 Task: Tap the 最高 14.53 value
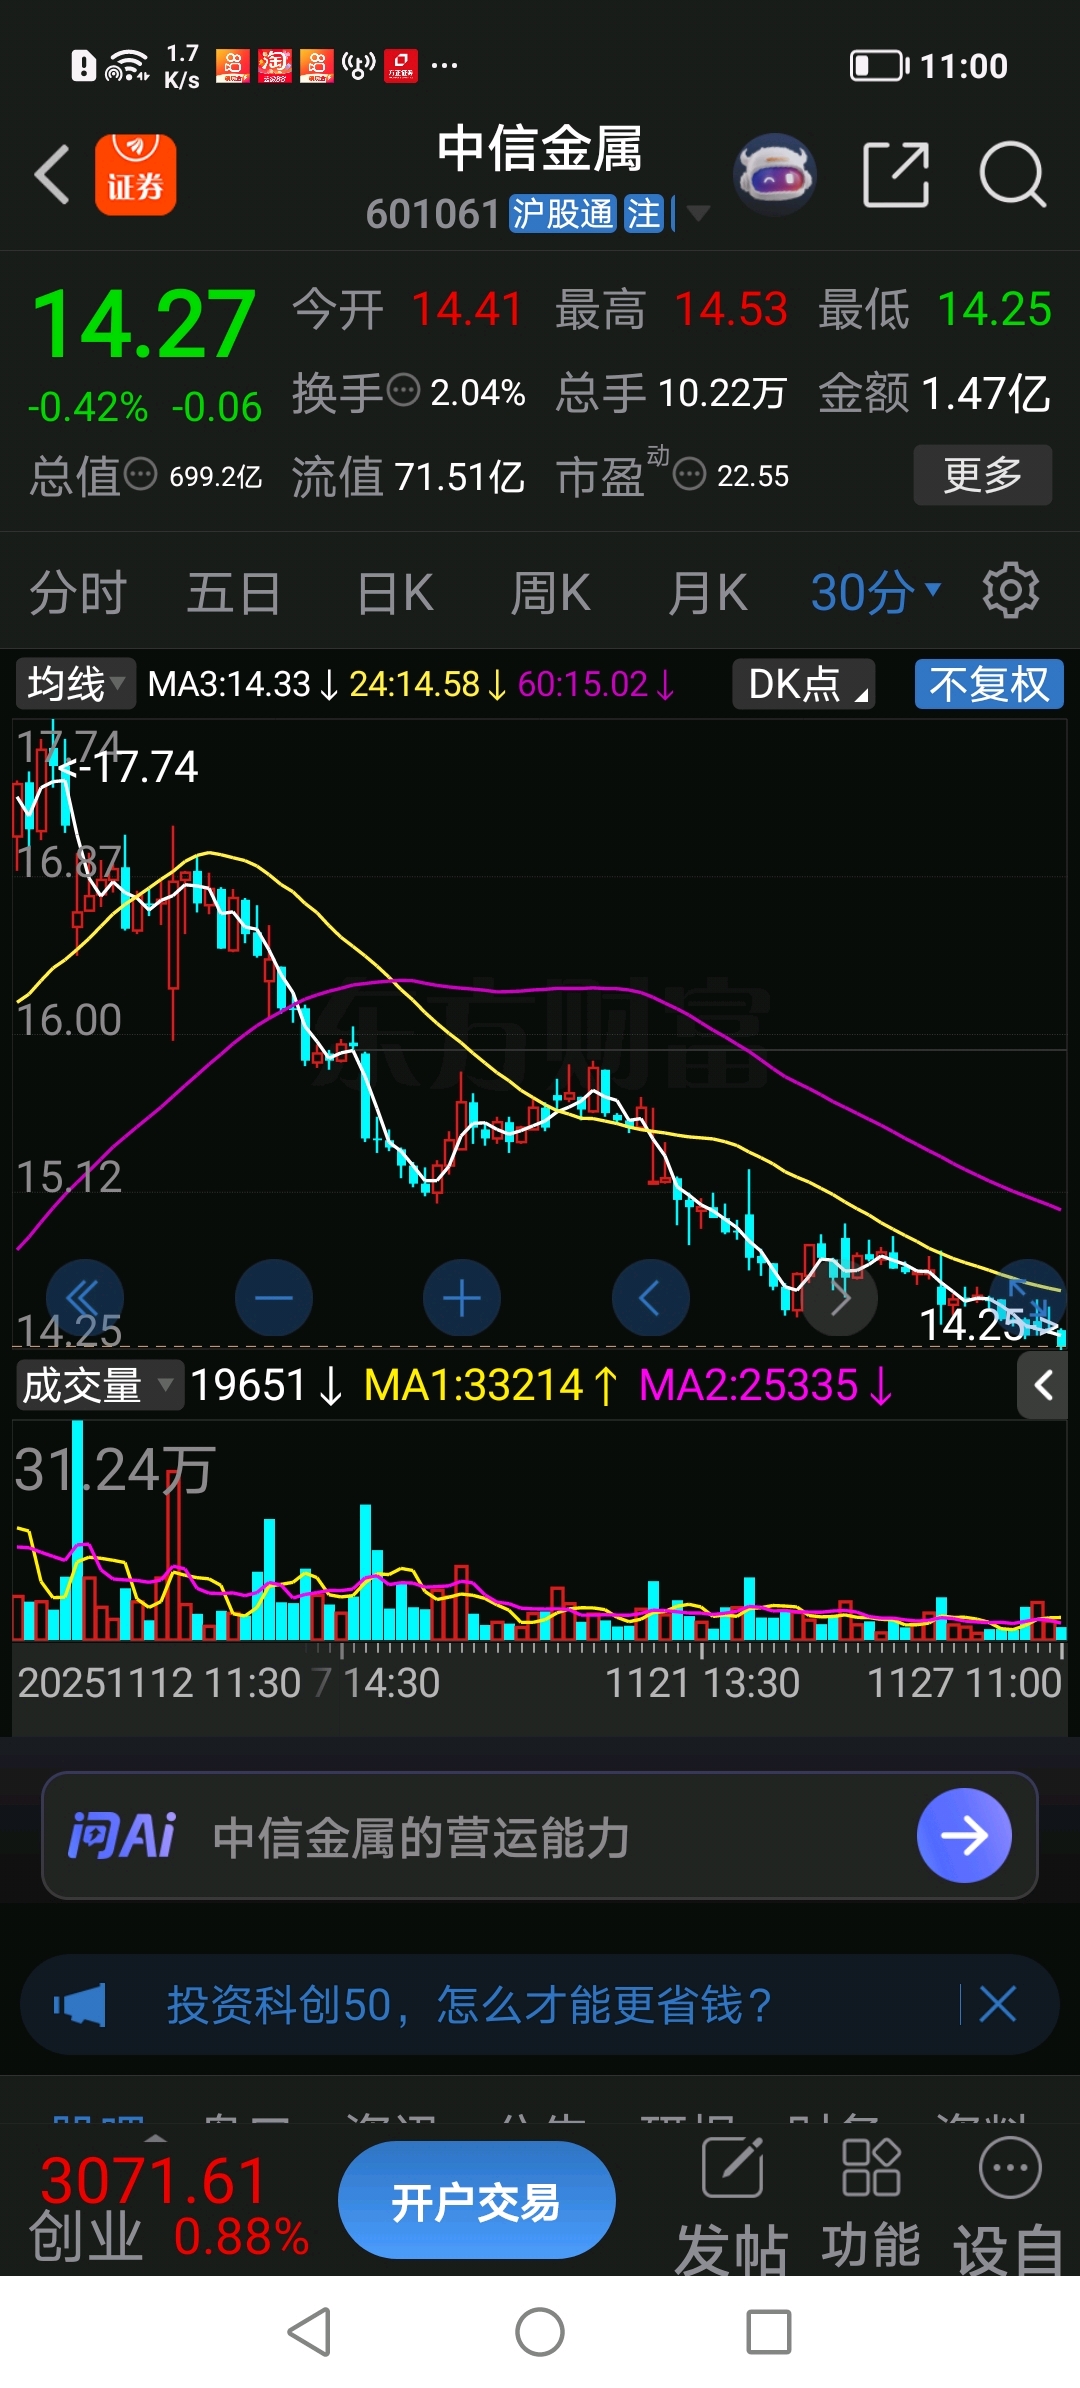(731, 309)
